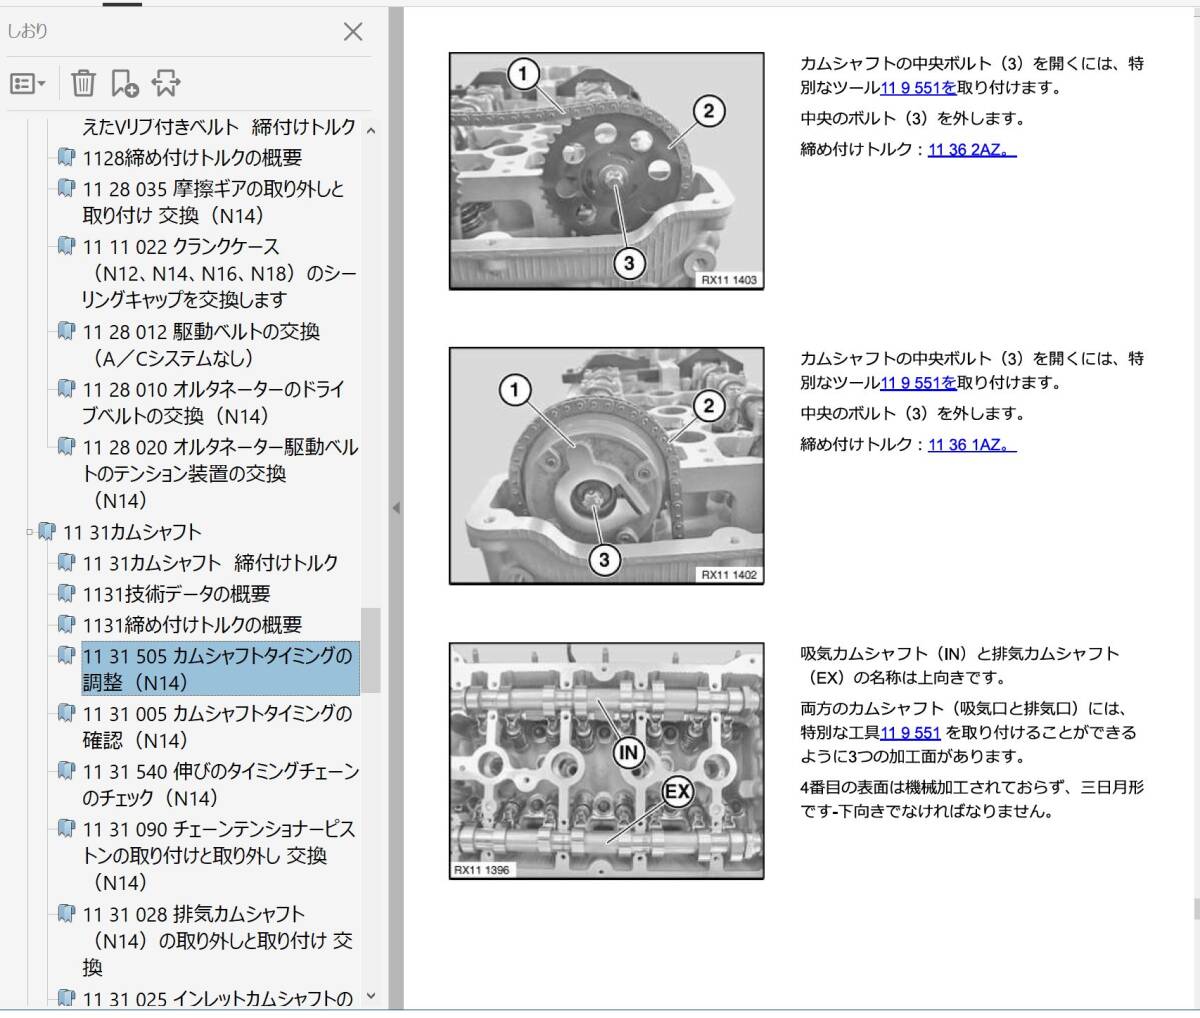Click the しおり panel title

pyautogui.click(x=28, y=32)
